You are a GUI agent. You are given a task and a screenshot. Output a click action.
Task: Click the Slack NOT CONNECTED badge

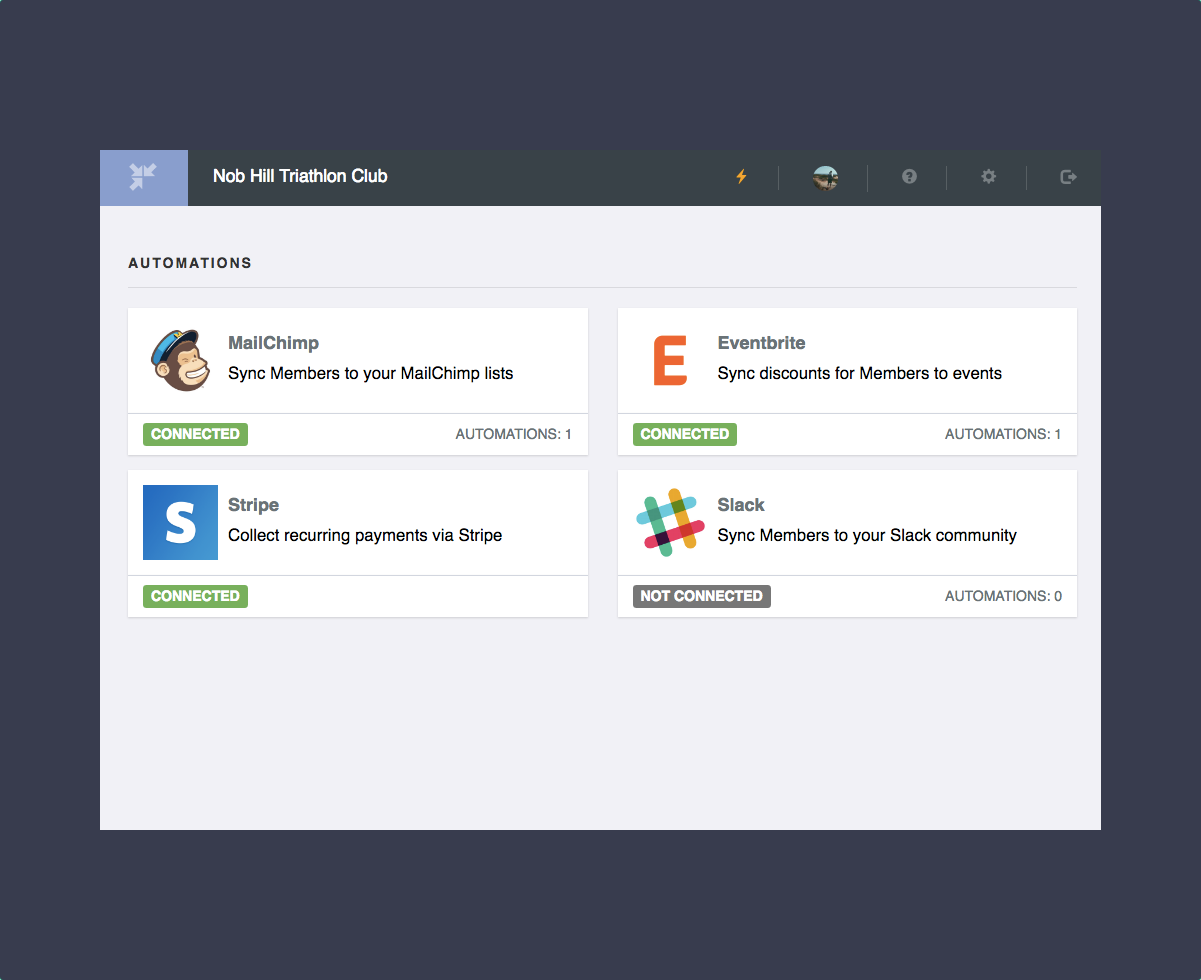point(702,596)
